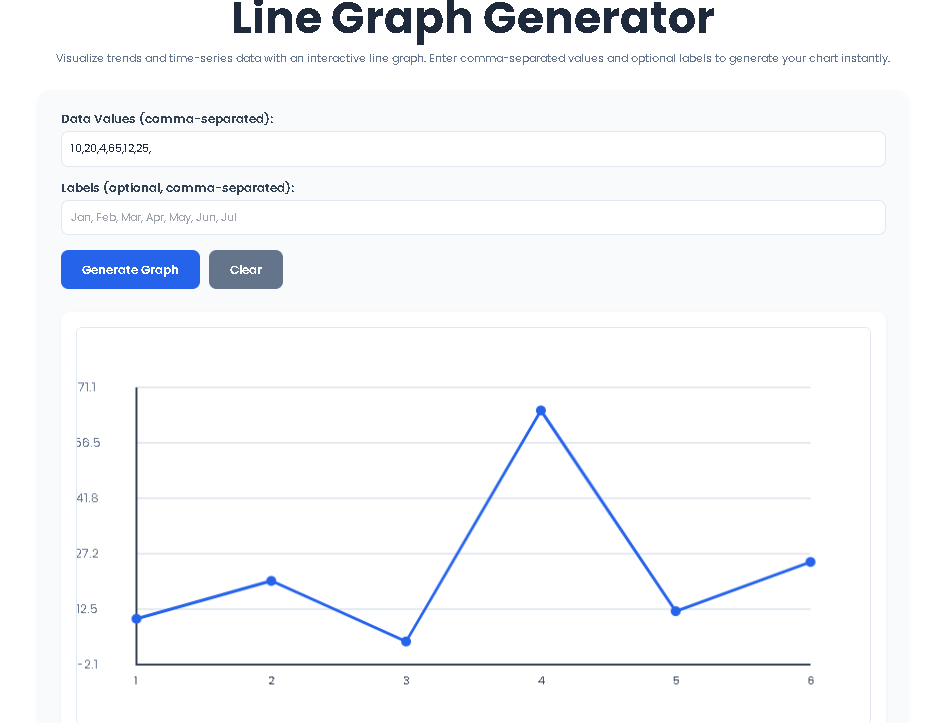Screen dimensions: 930x723
Task: Click the last data point at x position 6
Action: [x=811, y=562]
